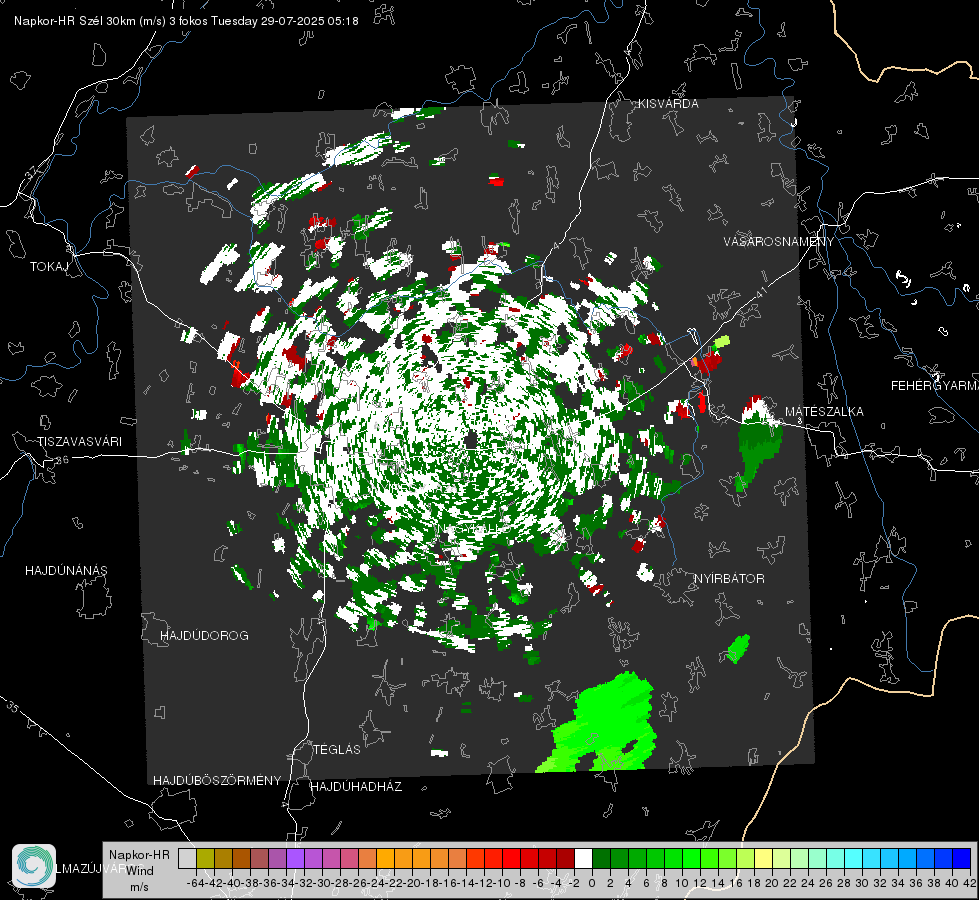Click the Napkor-HR Wind m/s legend label
The width and height of the screenshot is (979, 900).
[x=139, y=871]
